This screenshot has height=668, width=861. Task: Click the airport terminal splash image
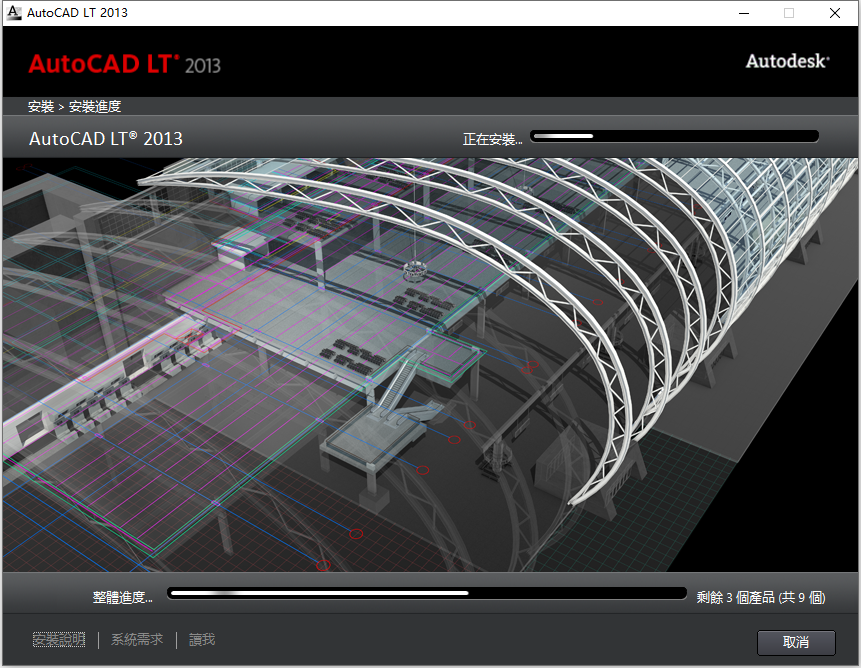click(x=430, y=365)
